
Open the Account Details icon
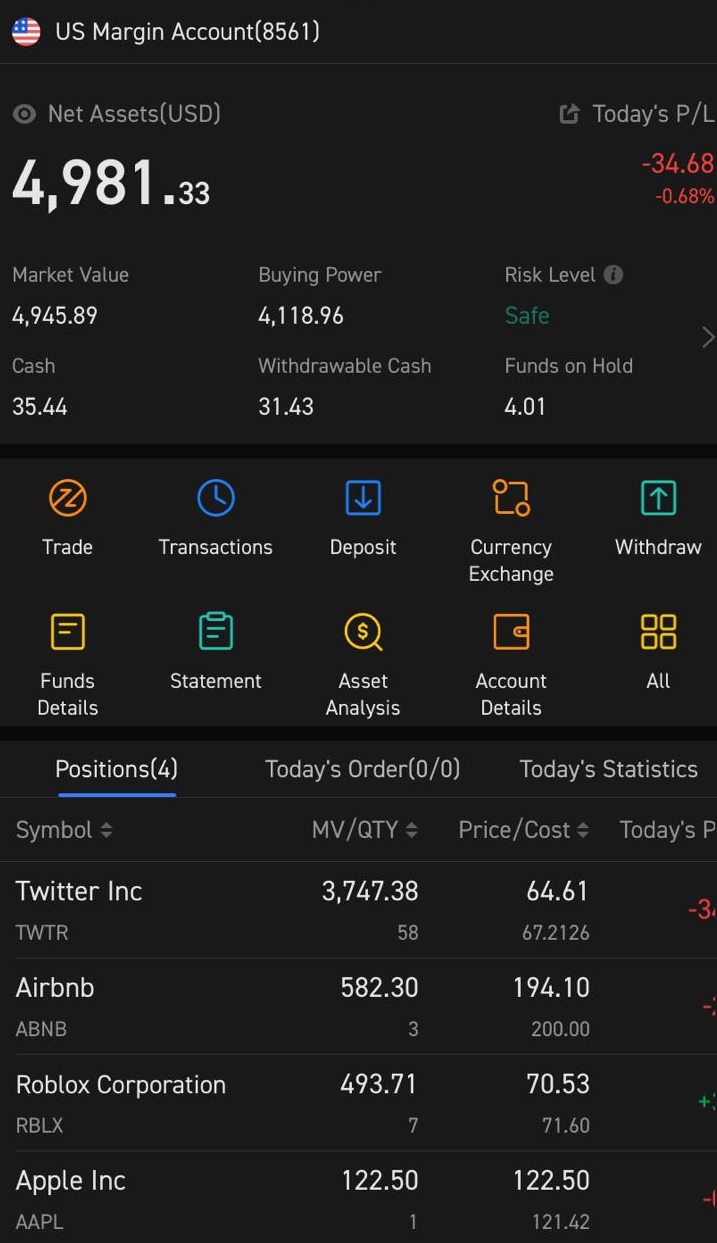tap(511, 632)
